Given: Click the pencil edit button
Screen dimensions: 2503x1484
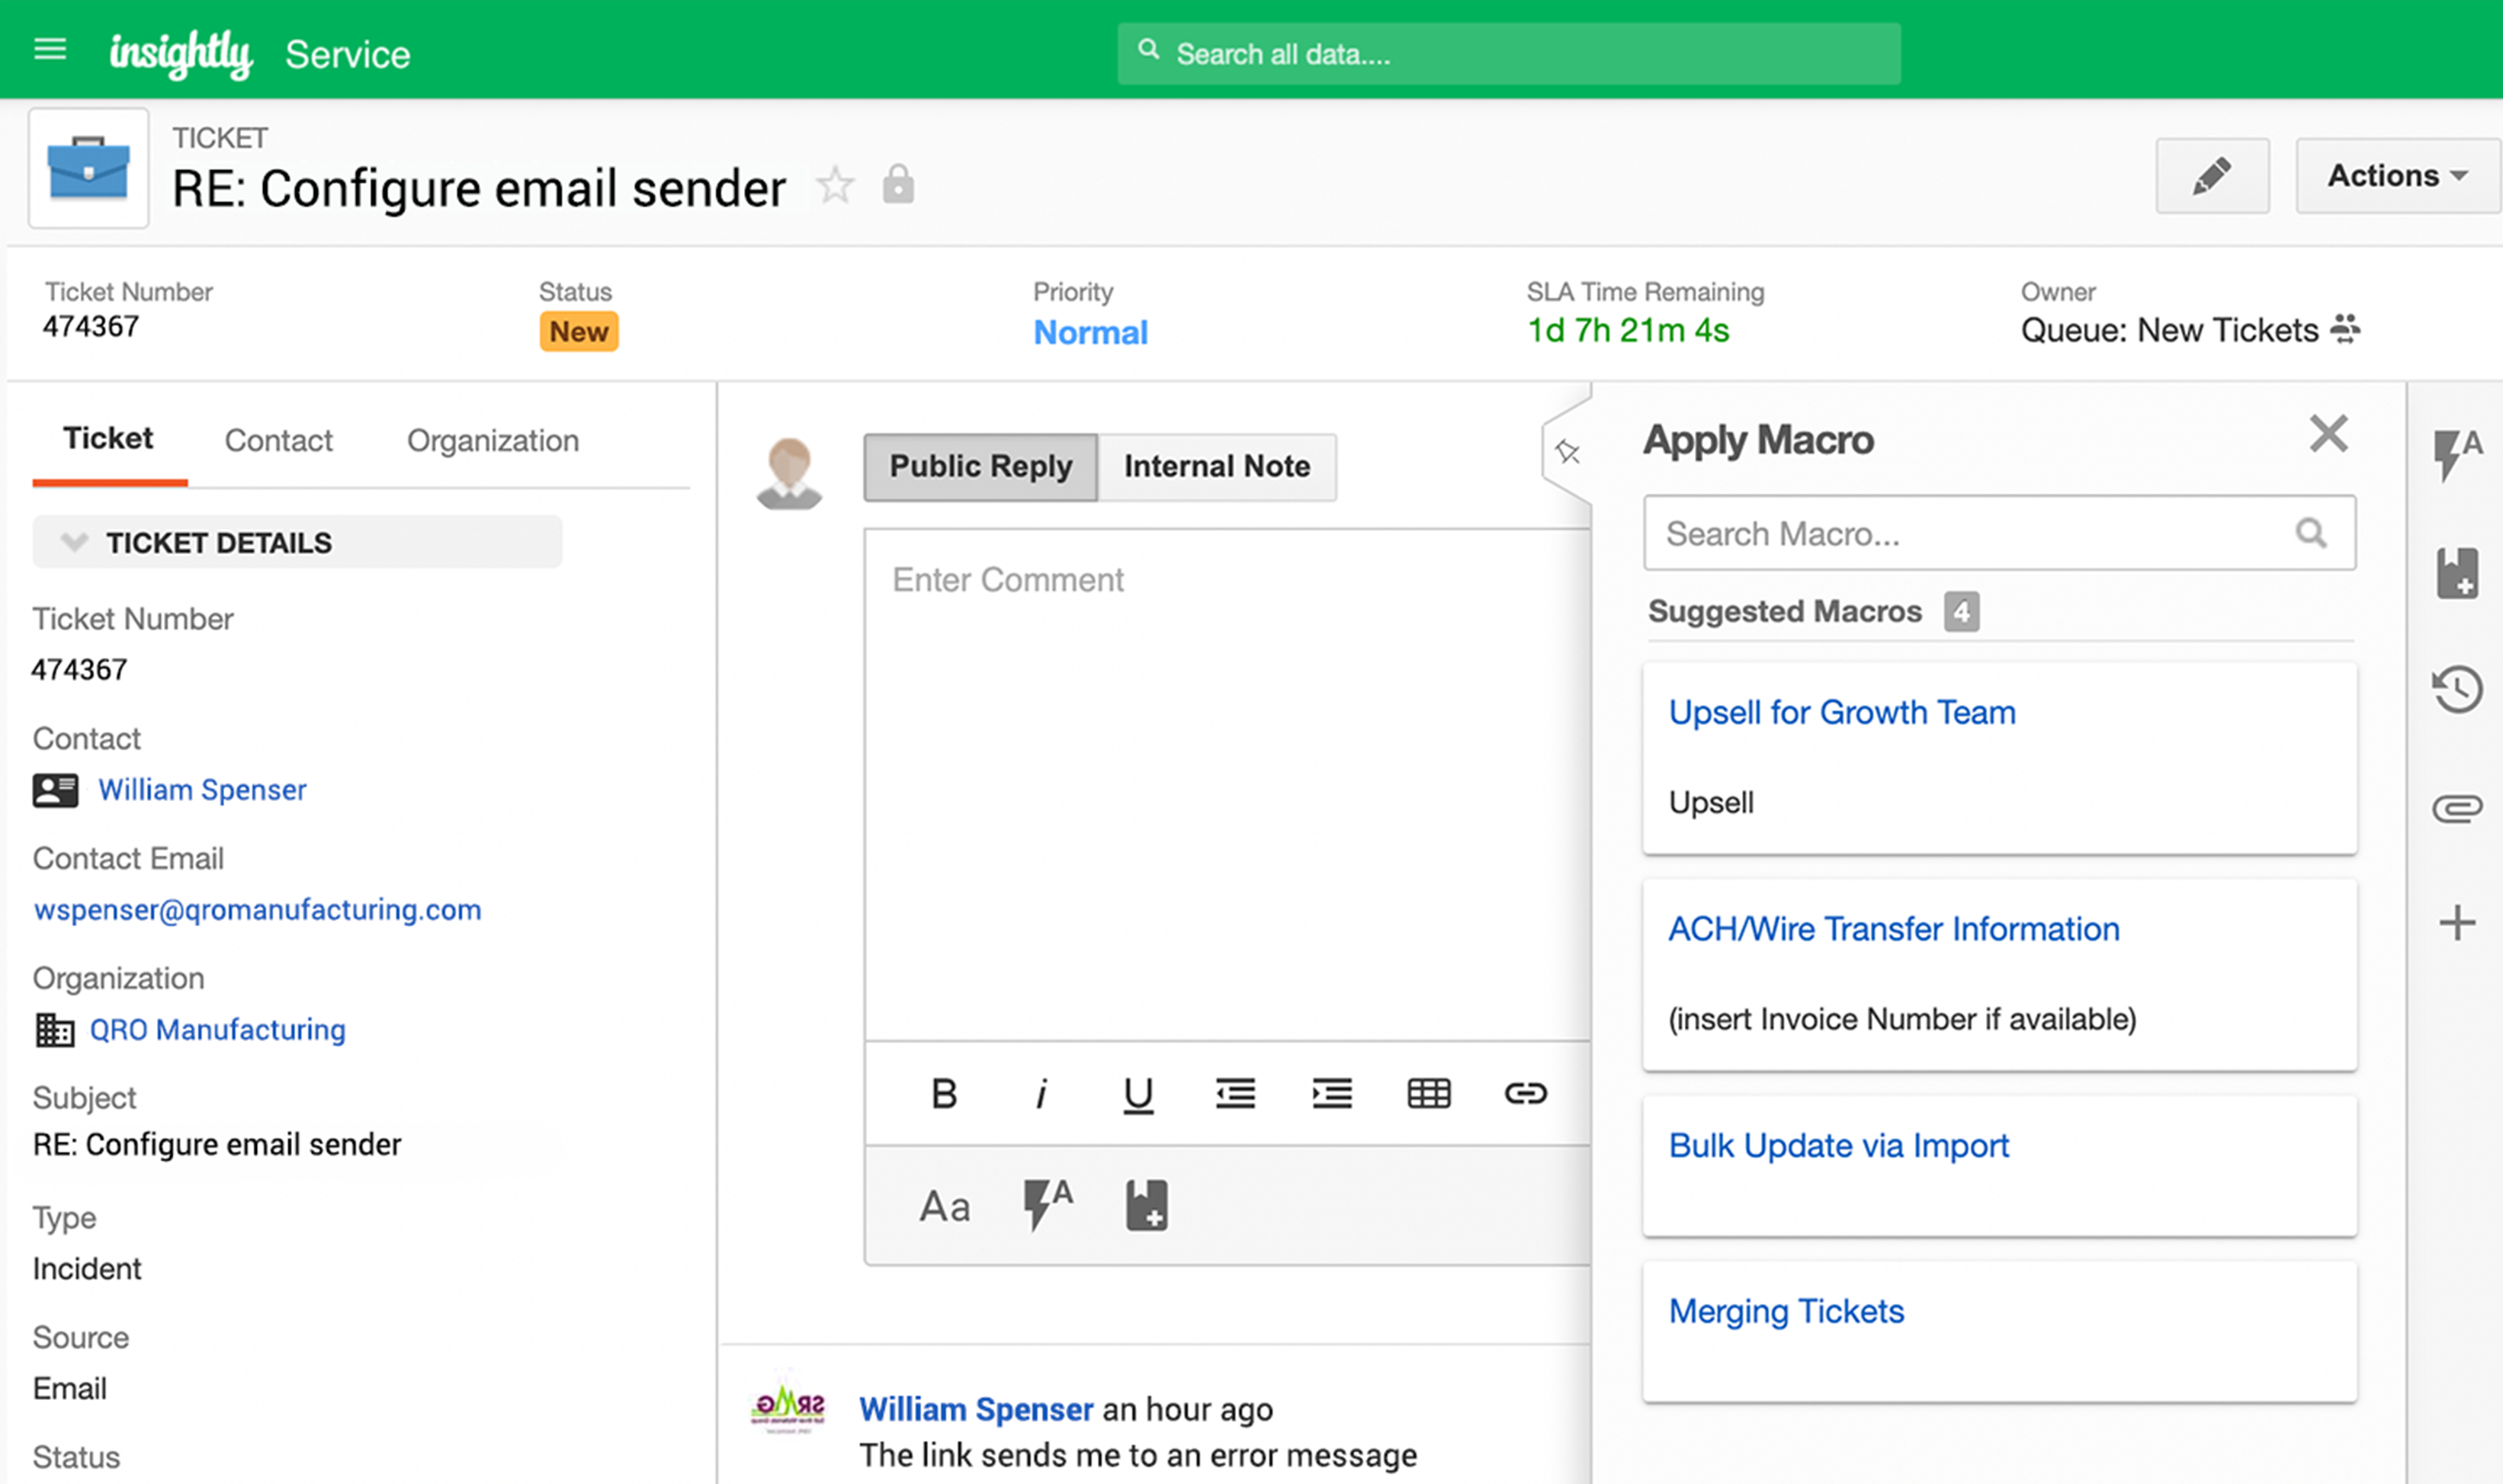Looking at the screenshot, I should [2212, 176].
